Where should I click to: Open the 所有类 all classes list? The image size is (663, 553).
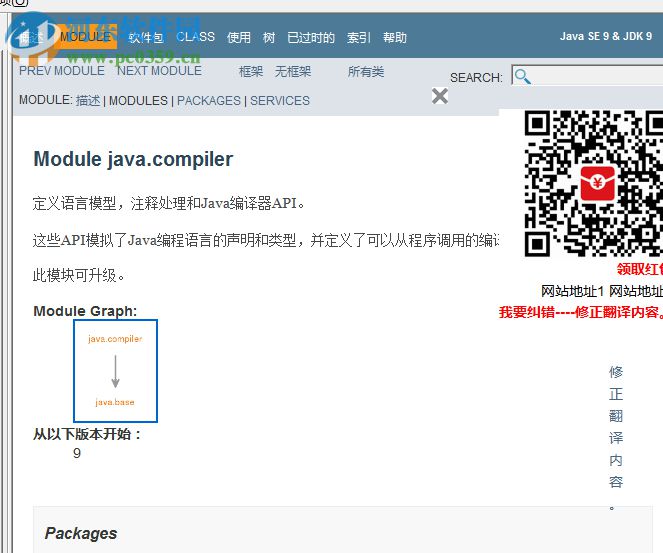pos(366,71)
